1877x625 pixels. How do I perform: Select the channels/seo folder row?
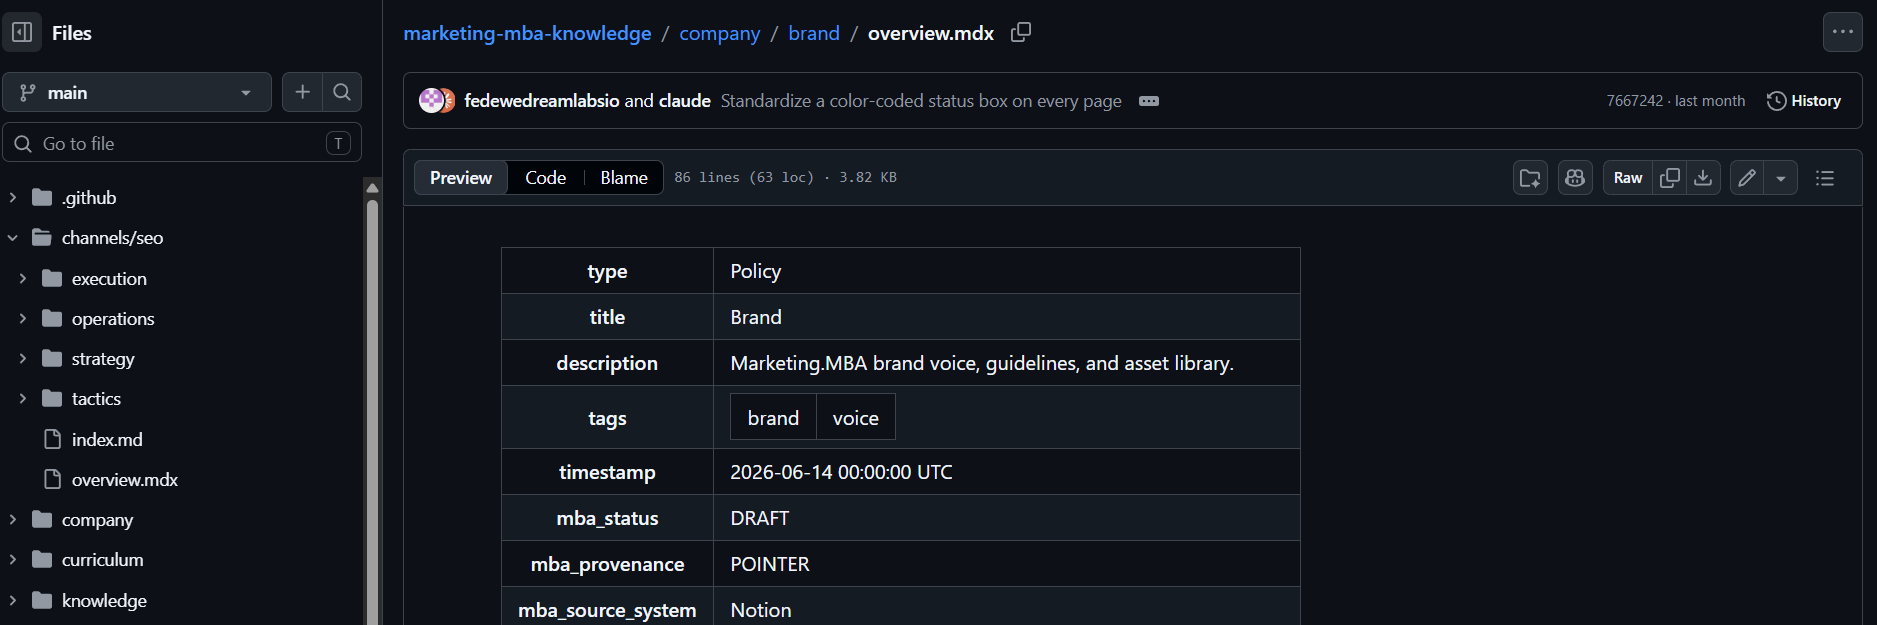182,238
